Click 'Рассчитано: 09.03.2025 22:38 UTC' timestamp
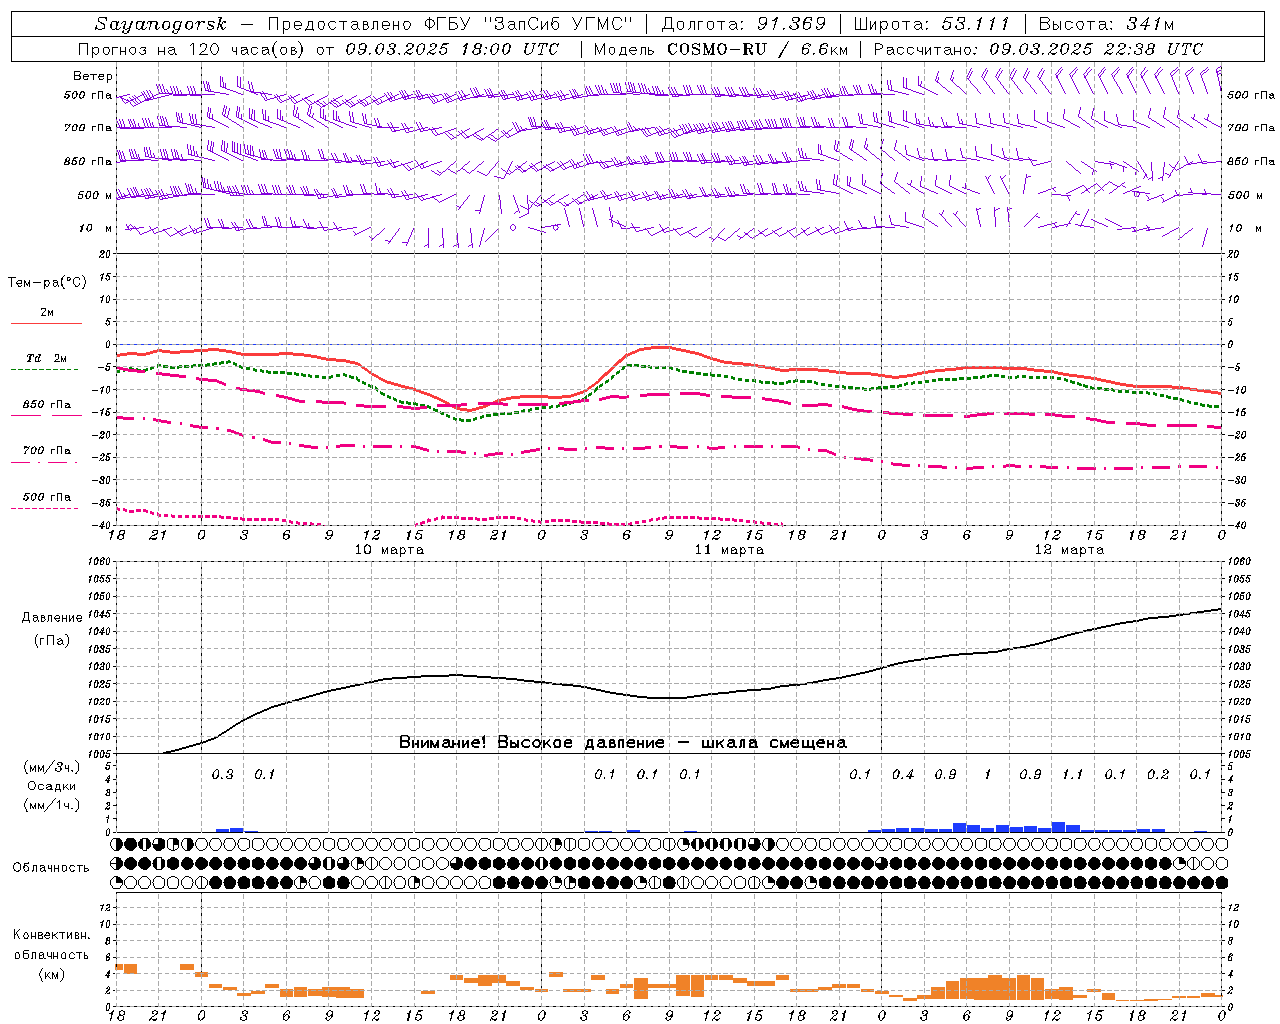This screenshot has height=1024, width=1280. 1038,49
